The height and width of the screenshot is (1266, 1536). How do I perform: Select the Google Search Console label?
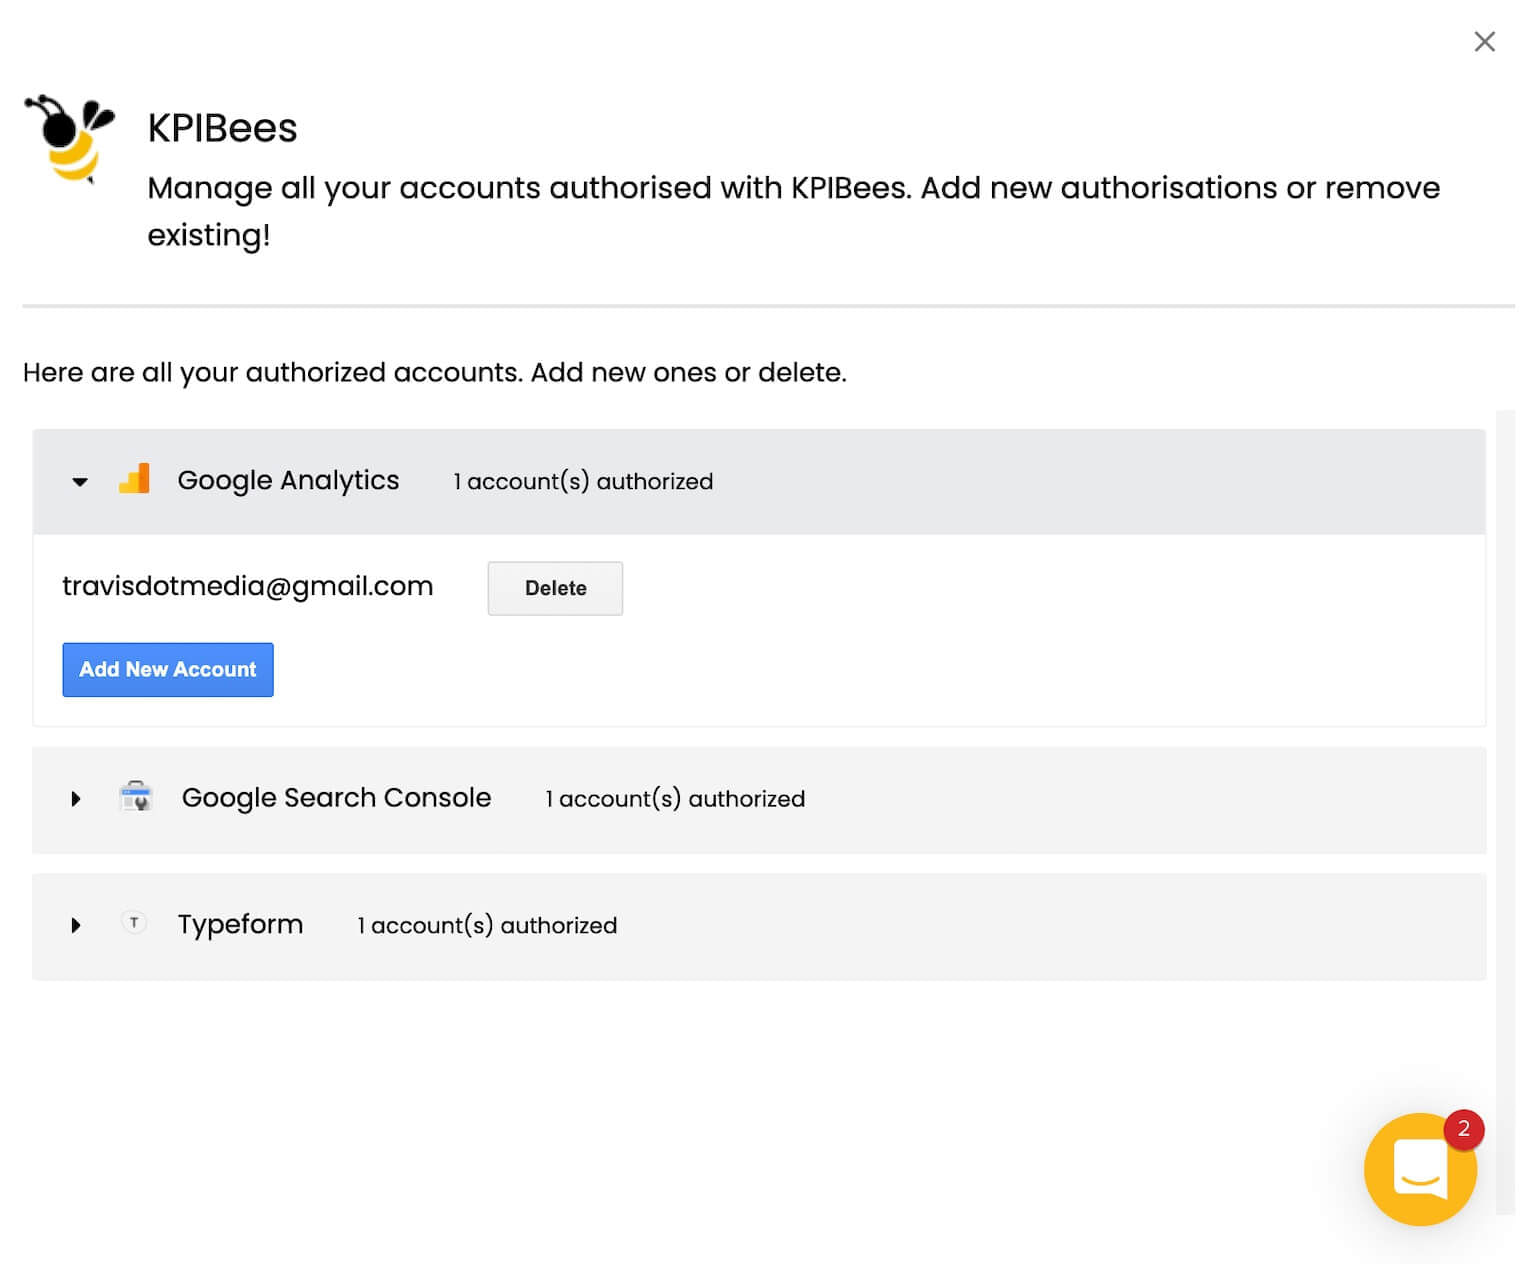(336, 798)
